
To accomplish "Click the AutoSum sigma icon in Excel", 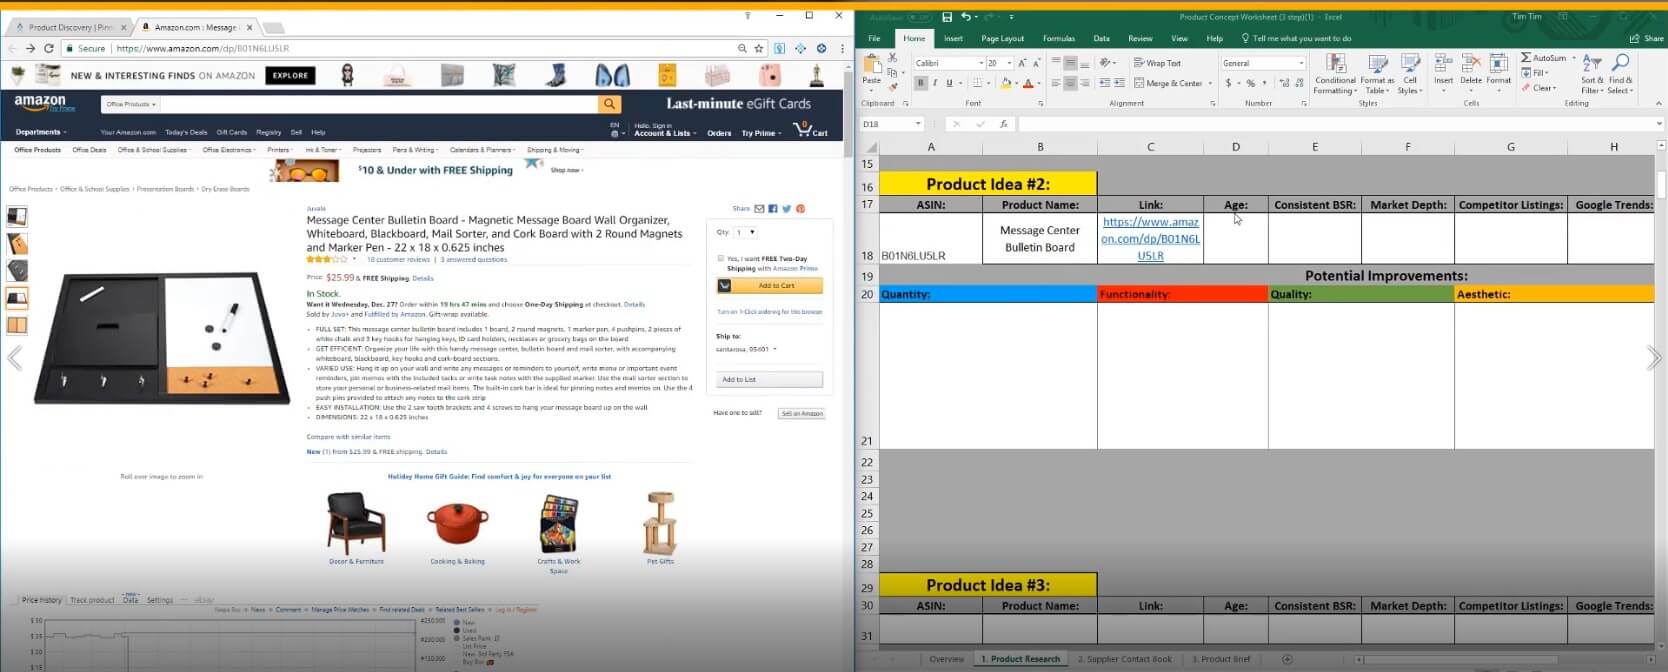I will point(1526,58).
